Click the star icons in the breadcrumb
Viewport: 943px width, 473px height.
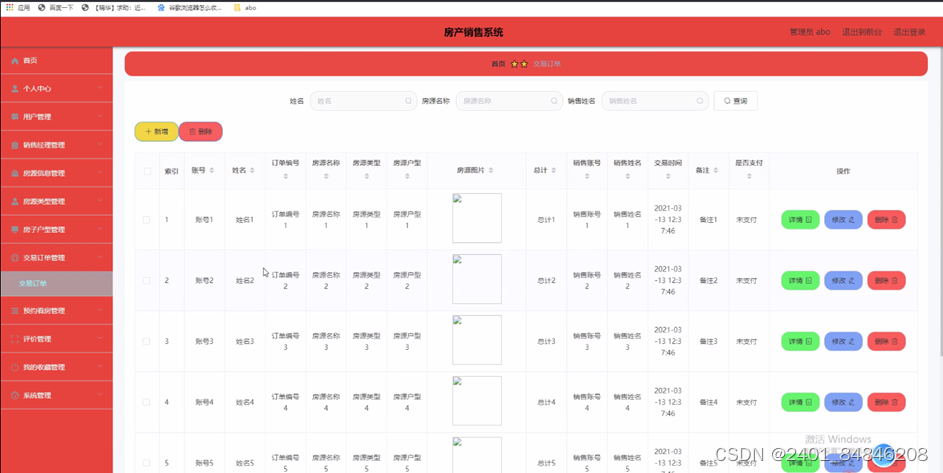click(519, 64)
